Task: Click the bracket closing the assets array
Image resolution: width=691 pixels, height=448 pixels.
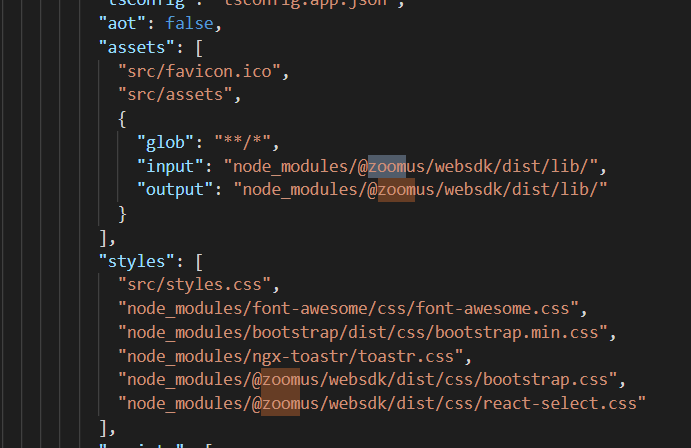Action: (x=103, y=238)
